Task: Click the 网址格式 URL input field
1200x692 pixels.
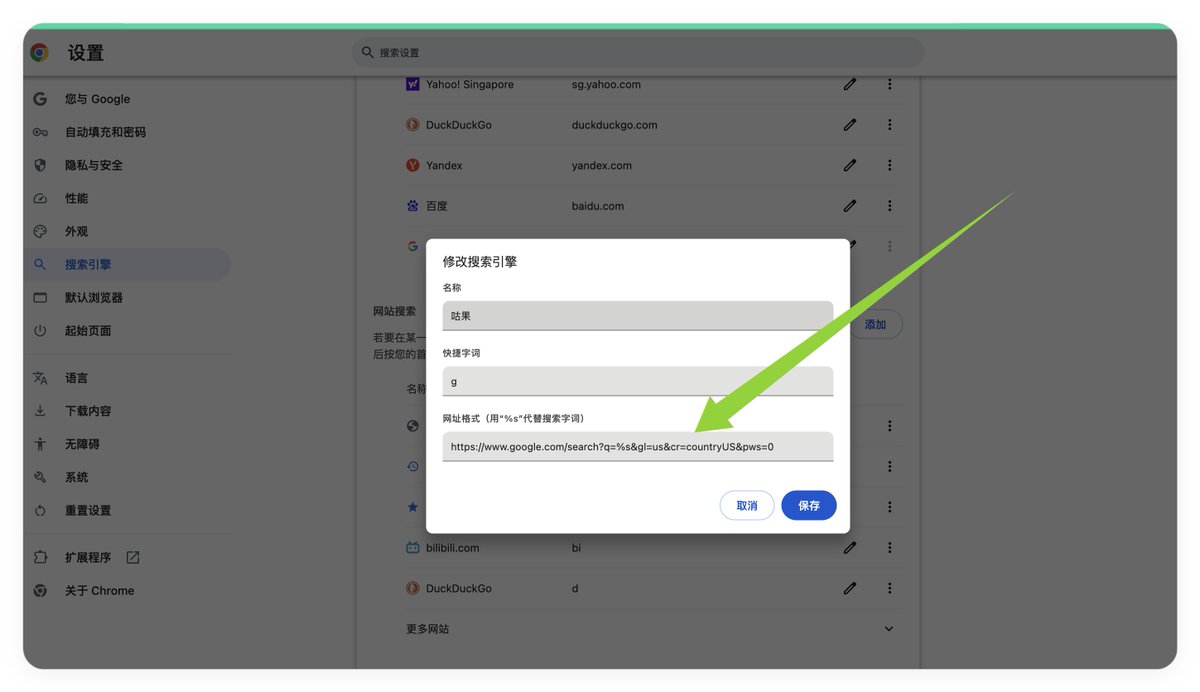Action: [638, 446]
